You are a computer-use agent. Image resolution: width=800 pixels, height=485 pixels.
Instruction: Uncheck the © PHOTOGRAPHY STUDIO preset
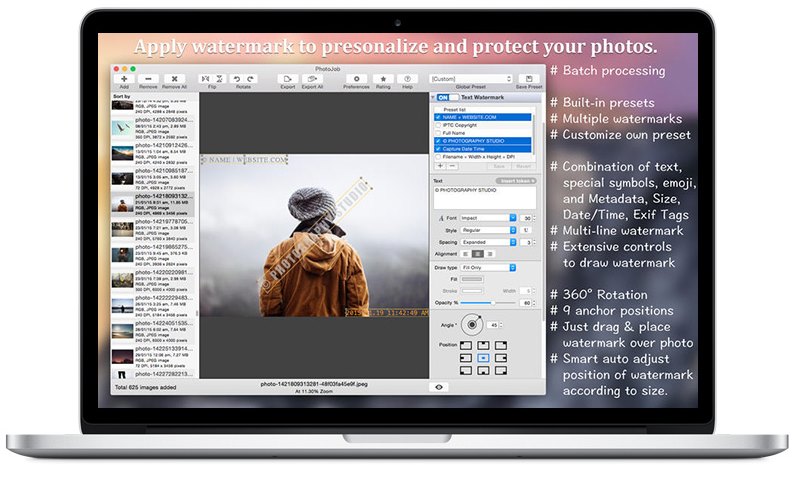coord(438,141)
